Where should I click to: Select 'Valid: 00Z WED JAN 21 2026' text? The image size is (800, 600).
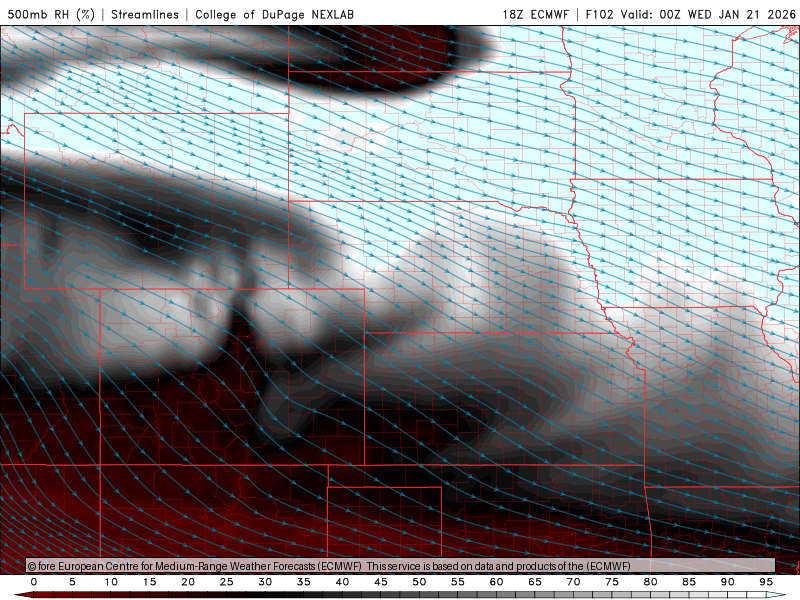pos(708,14)
